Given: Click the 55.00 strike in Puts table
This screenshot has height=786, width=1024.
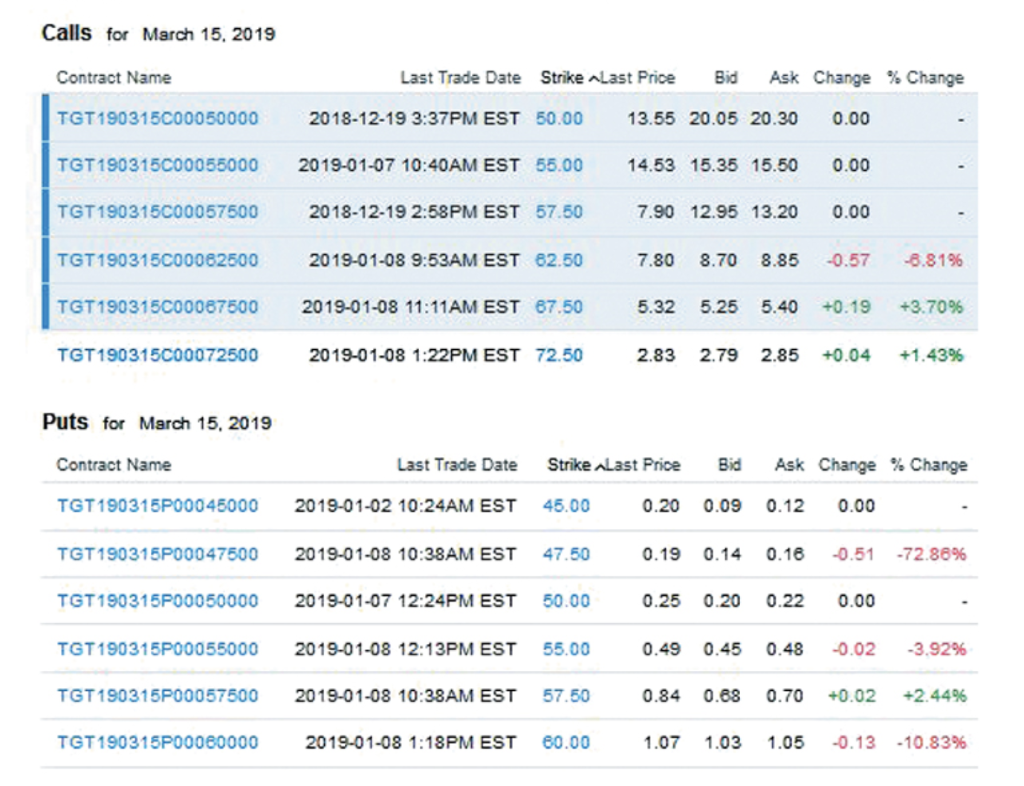Looking at the screenshot, I should (x=566, y=649).
